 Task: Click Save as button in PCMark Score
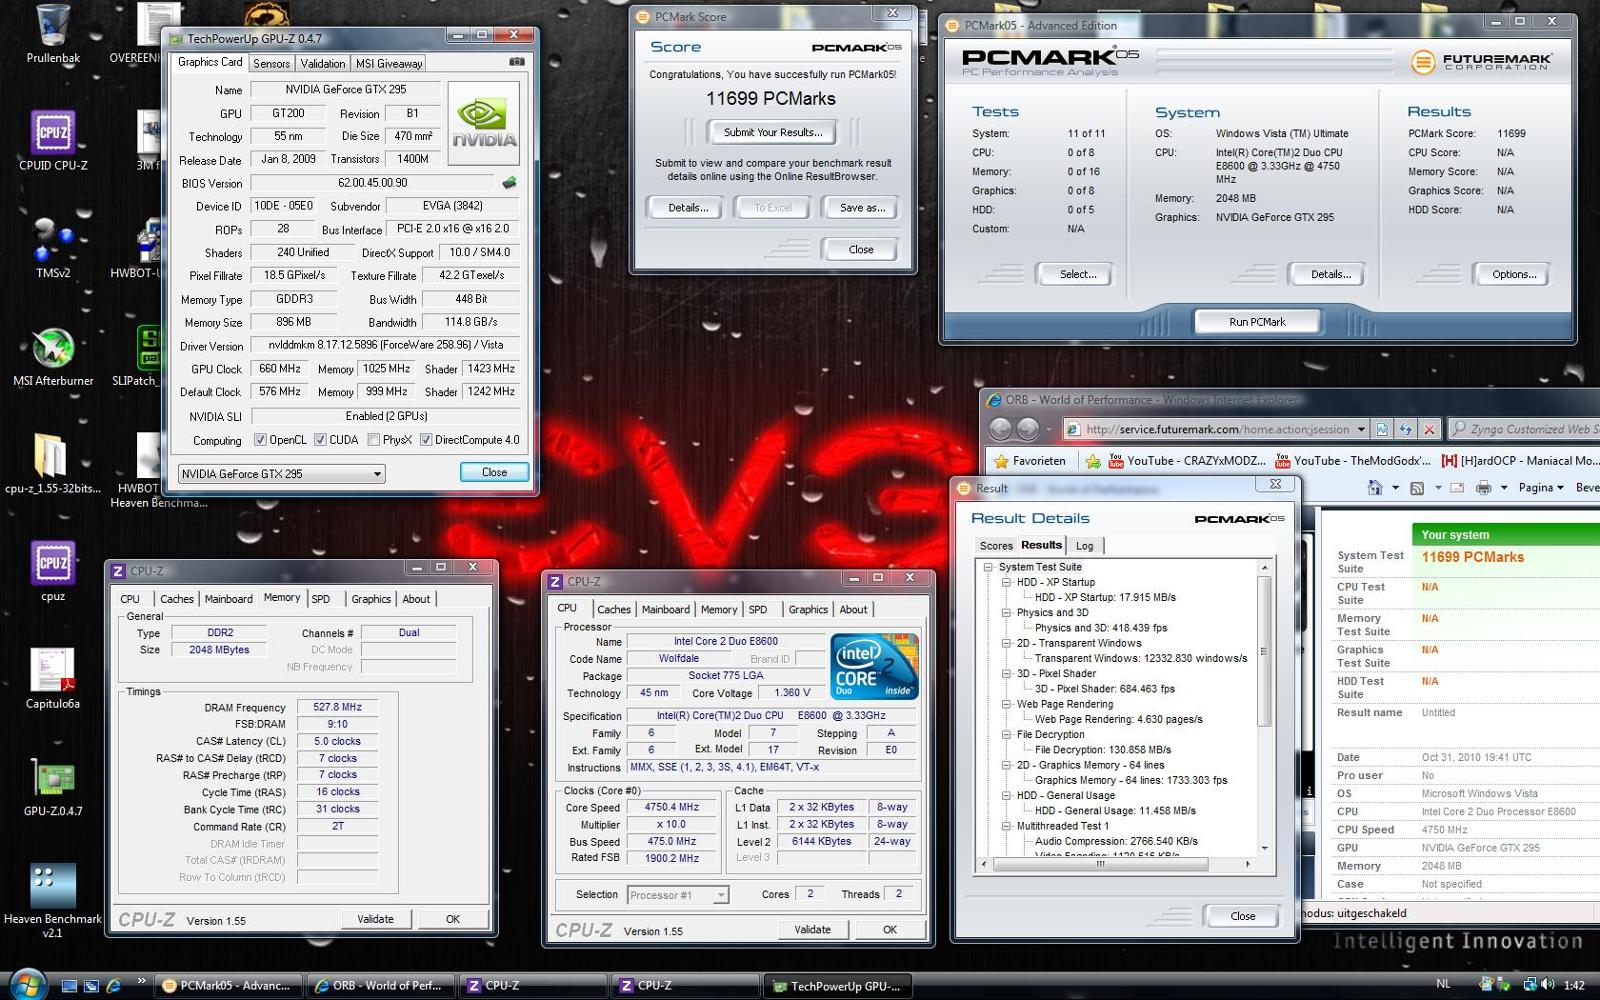point(861,208)
